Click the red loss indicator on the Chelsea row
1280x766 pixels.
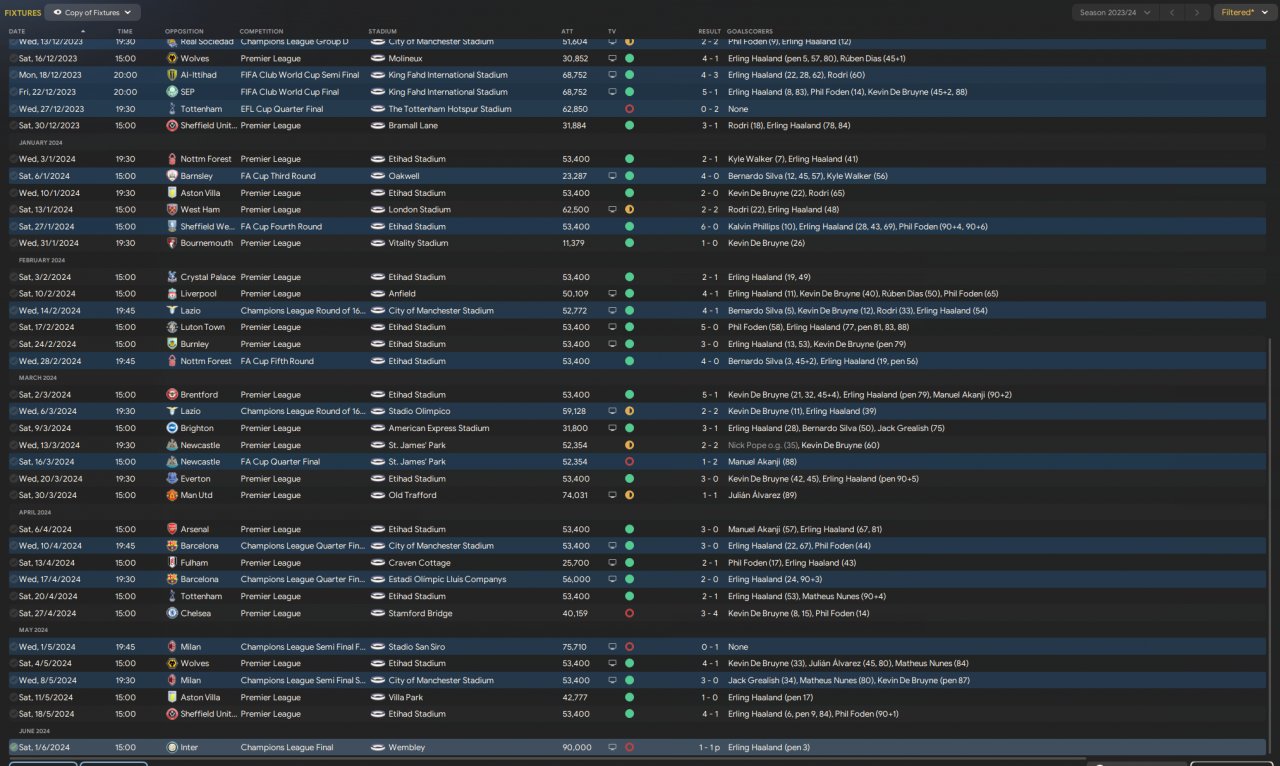click(629, 613)
